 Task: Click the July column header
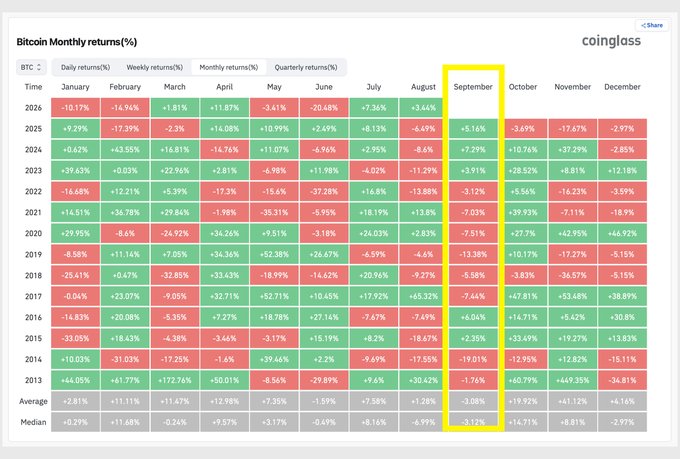pos(374,87)
